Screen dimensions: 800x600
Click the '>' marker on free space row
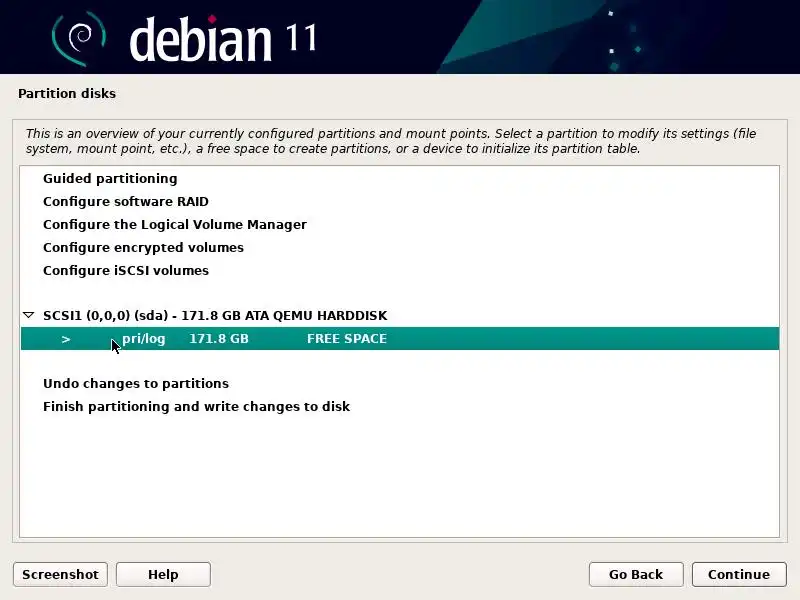coord(66,339)
